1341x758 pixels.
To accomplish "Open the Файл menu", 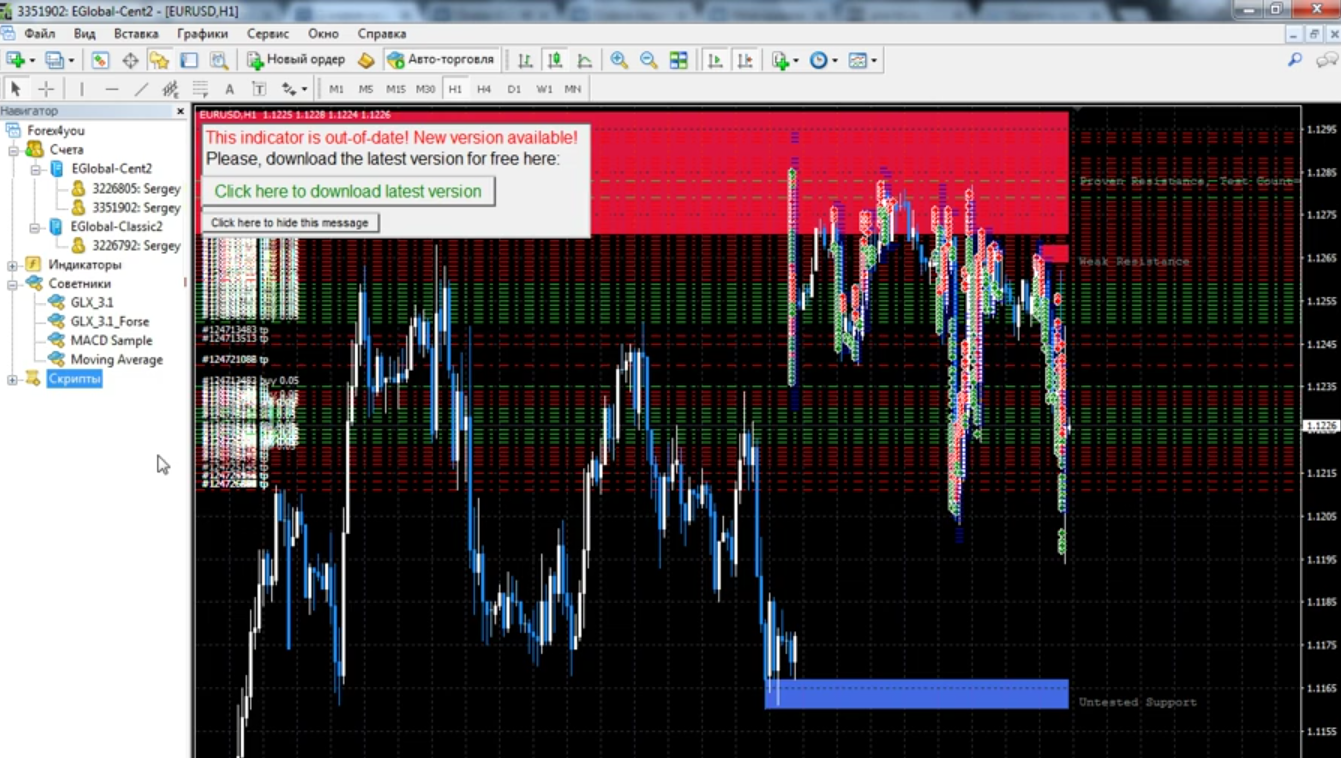I will pyautogui.click(x=40, y=34).
